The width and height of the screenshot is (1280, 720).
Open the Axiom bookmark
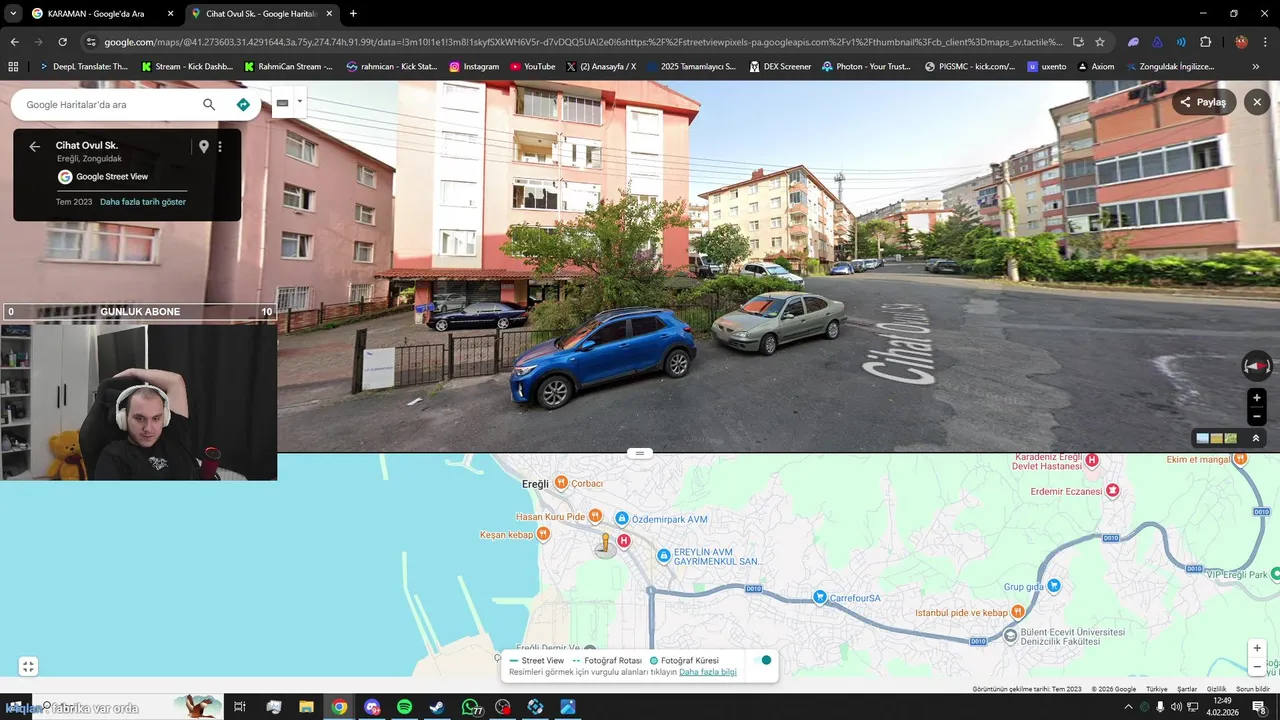click(1096, 67)
